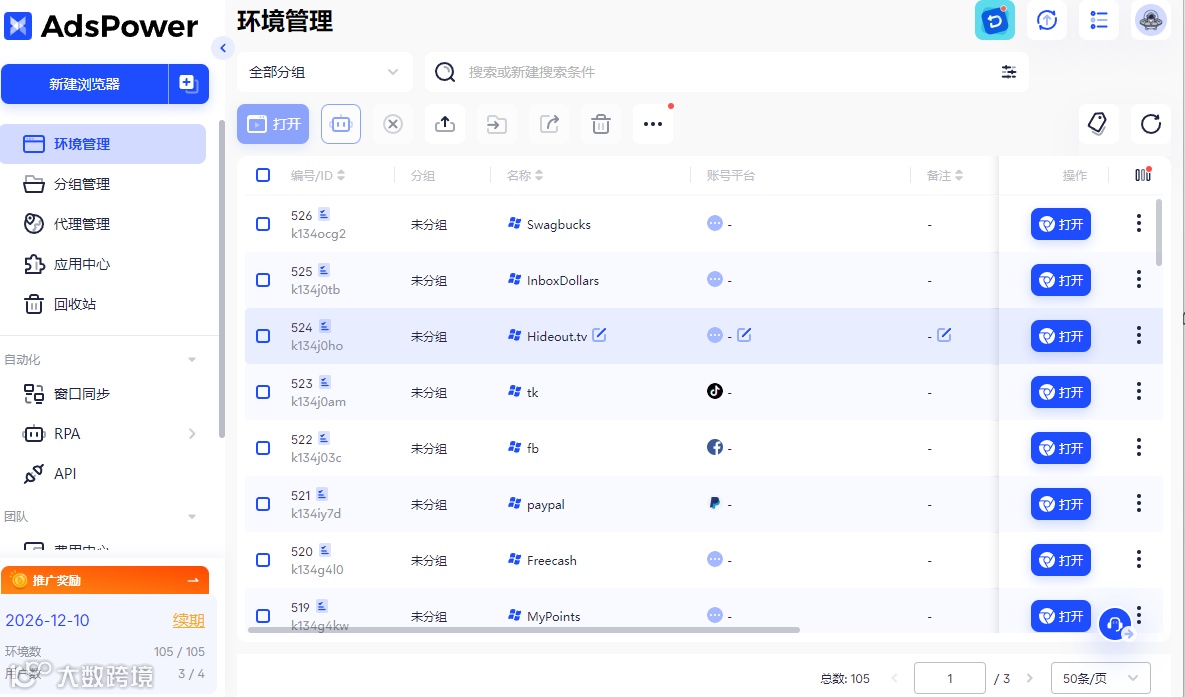Open more options for tk row

[1139, 391]
